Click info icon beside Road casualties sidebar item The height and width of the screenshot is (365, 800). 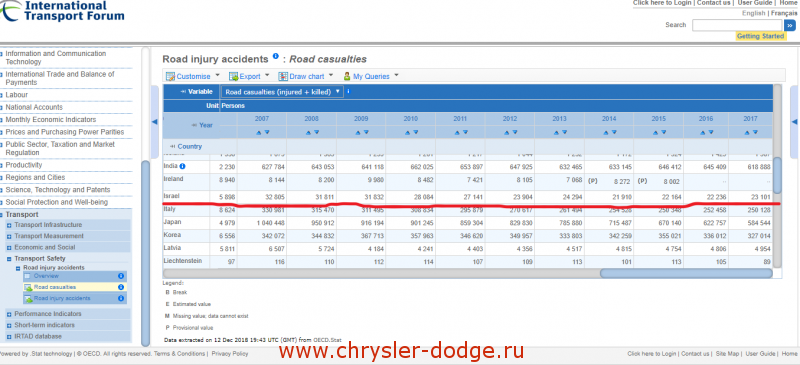coord(121,287)
